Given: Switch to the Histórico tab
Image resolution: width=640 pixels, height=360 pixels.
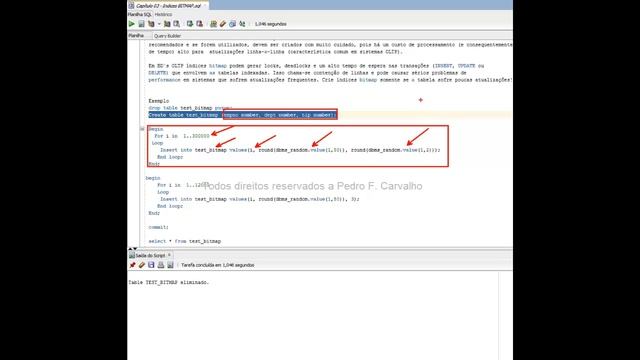Looking at the screenshot, I should 163,15.
